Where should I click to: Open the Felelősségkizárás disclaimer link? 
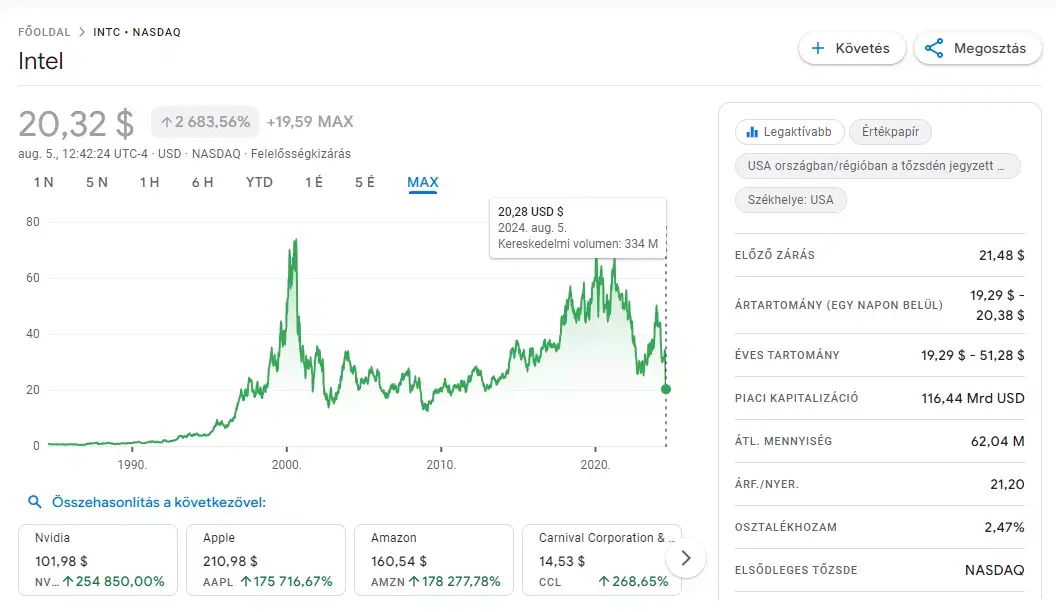click(x=301, y=154)
